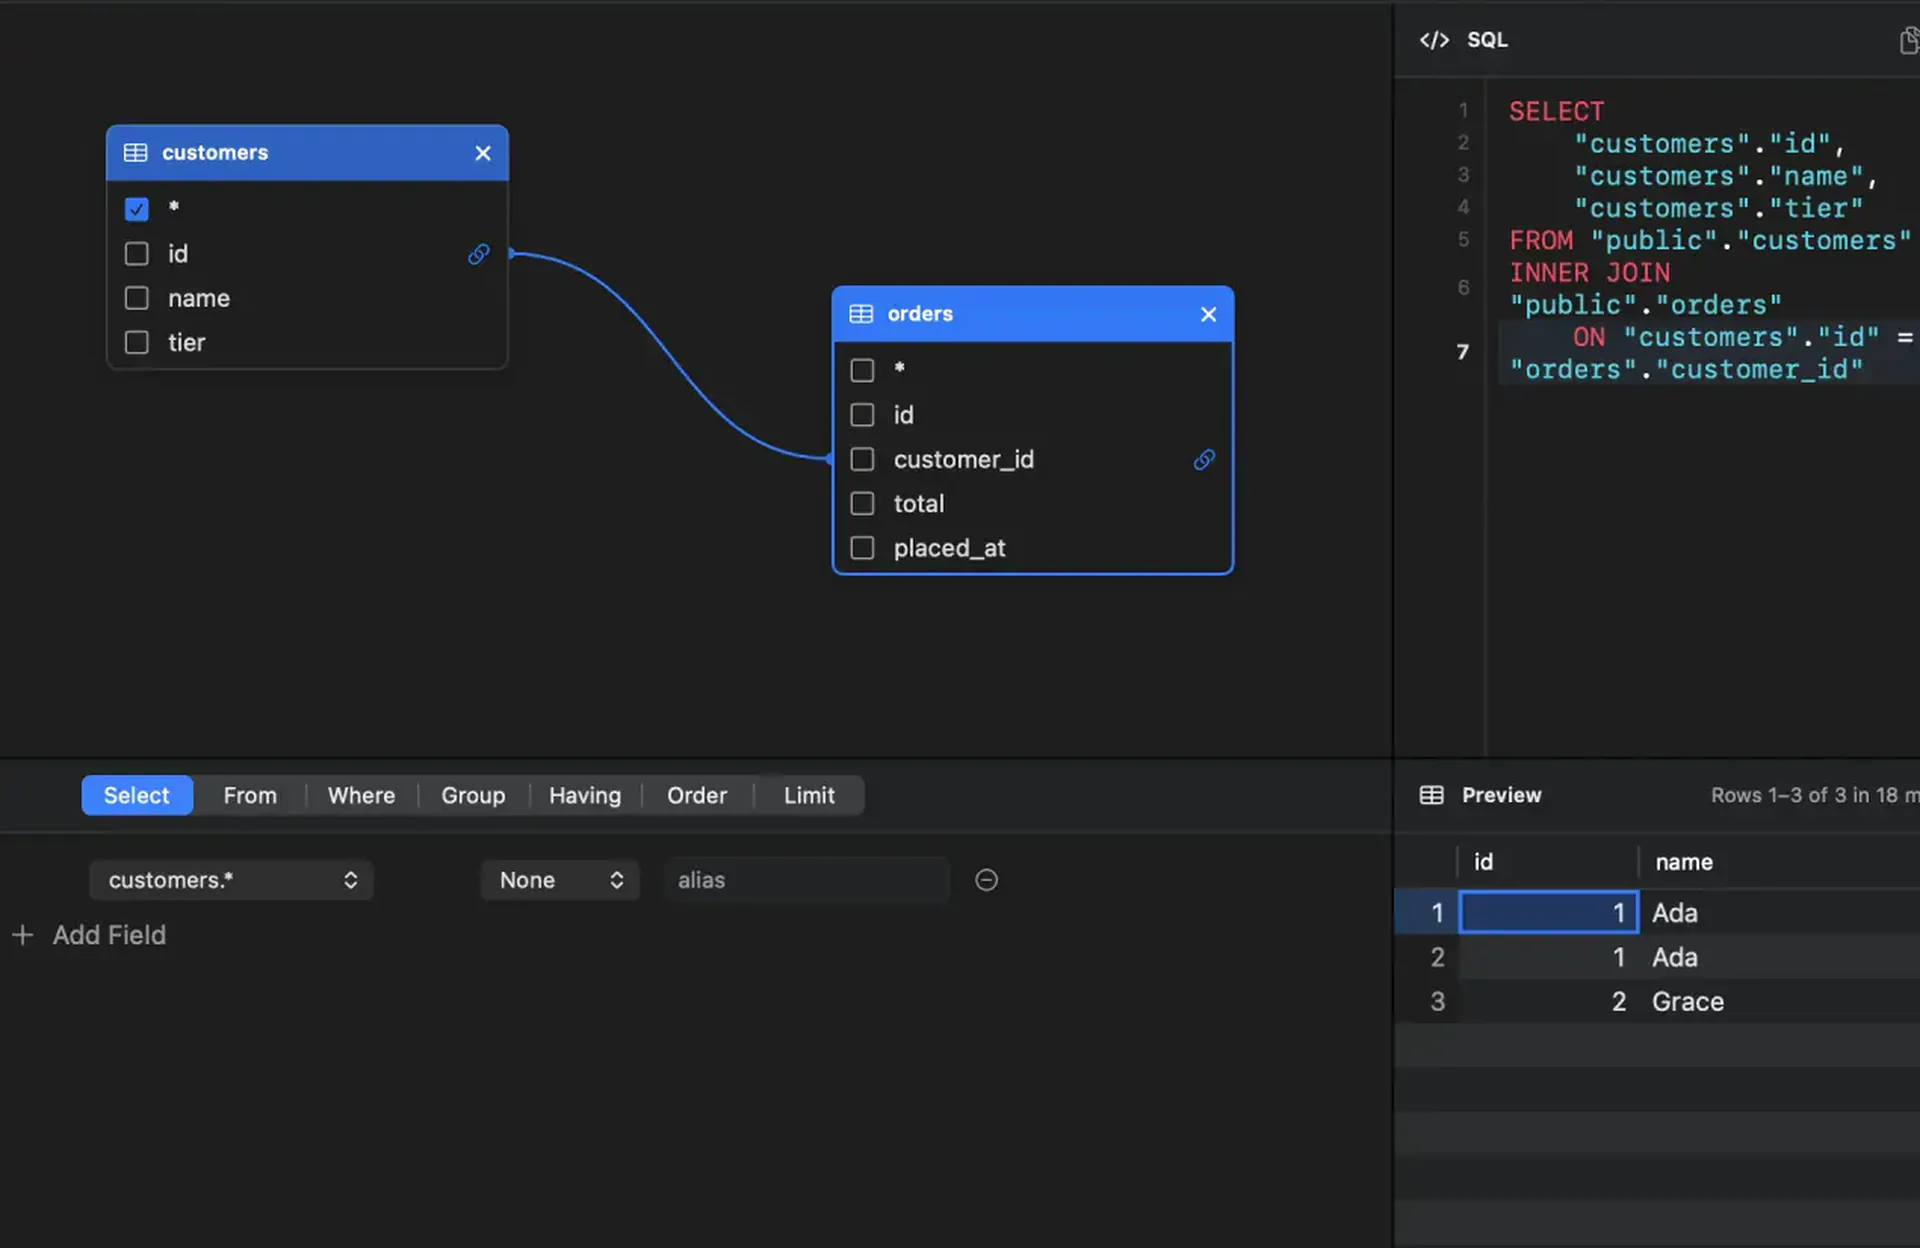Click the Preview table icon
The width and height of the screenshot is (1920, 1248).
tap(1432, 795)
